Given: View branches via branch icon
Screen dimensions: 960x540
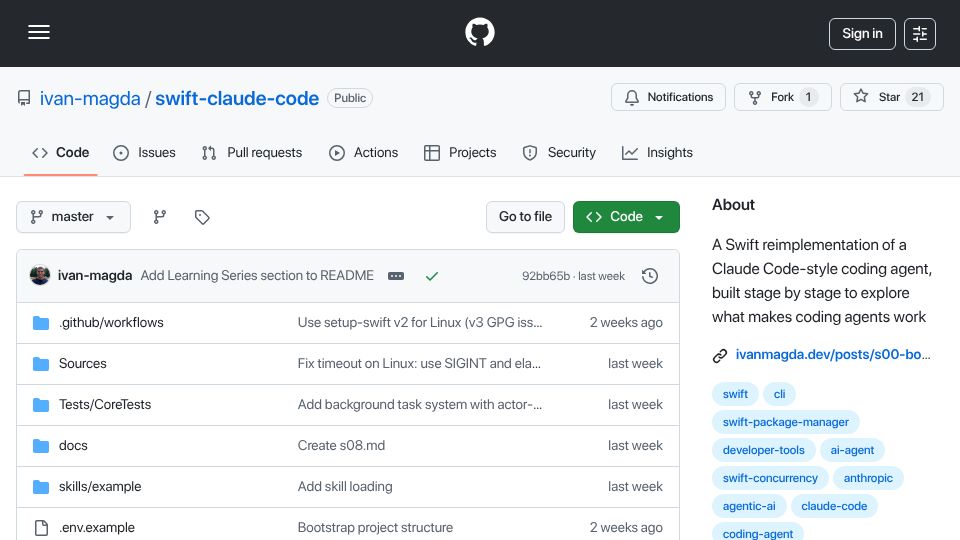Looking at the screenshot, I should coord(160,217).
